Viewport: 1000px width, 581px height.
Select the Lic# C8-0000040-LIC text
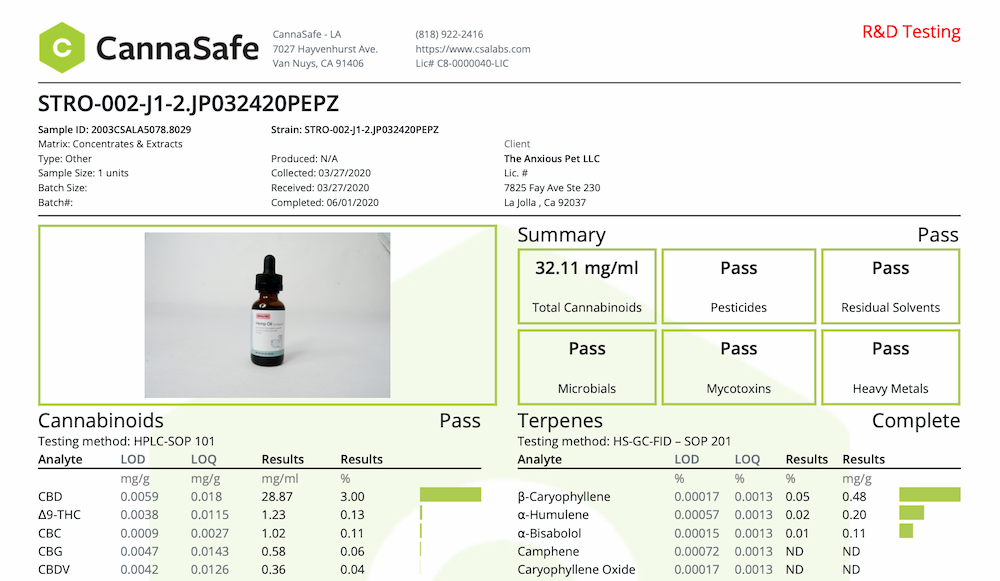click(x=462, y=63)
